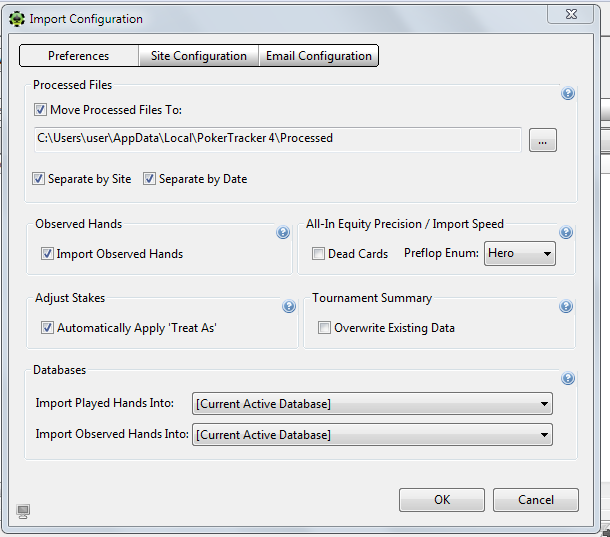The height and width of the screenshot is (537, 610).
Task: Click the processed files path field
Action: 277,139
